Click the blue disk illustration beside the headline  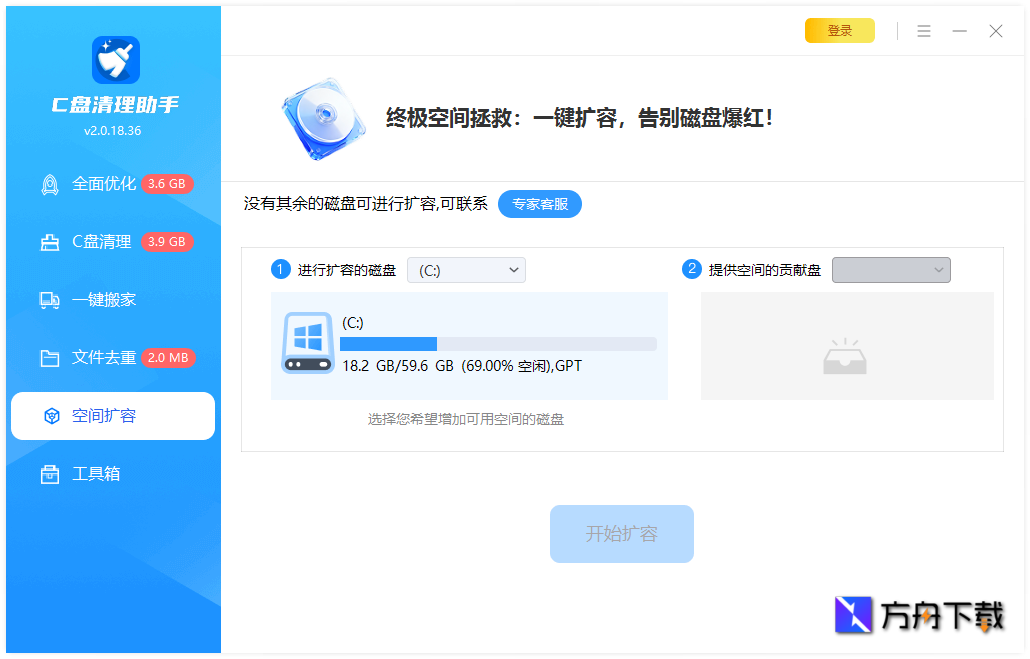322,117
